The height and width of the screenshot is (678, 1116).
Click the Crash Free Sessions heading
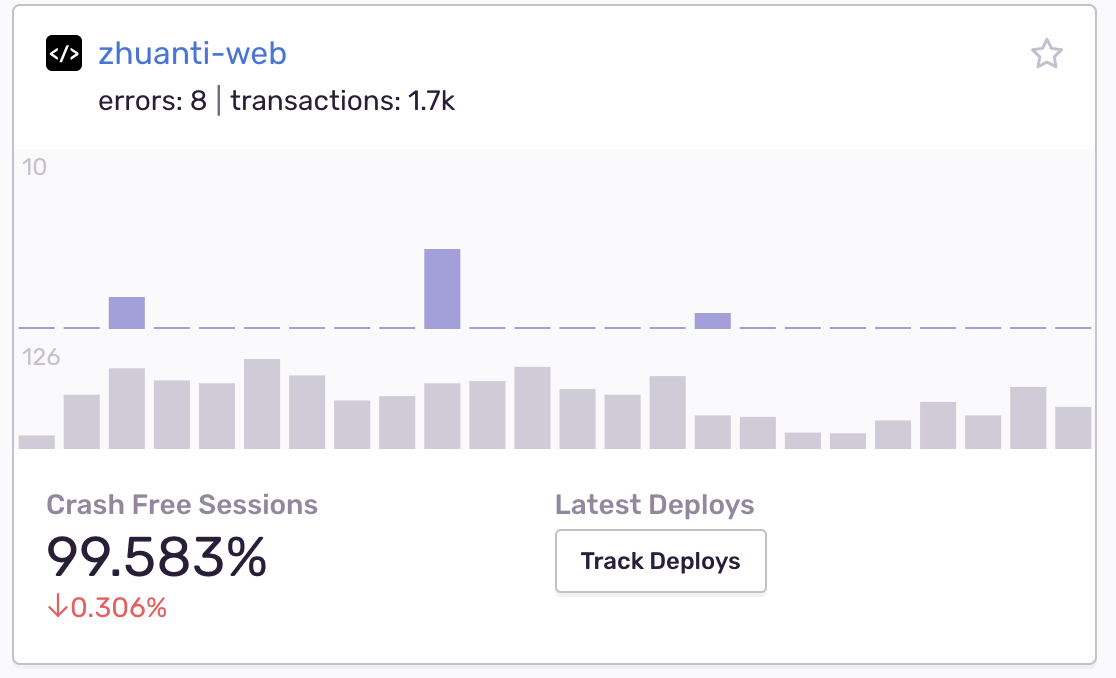click(182, 505)
